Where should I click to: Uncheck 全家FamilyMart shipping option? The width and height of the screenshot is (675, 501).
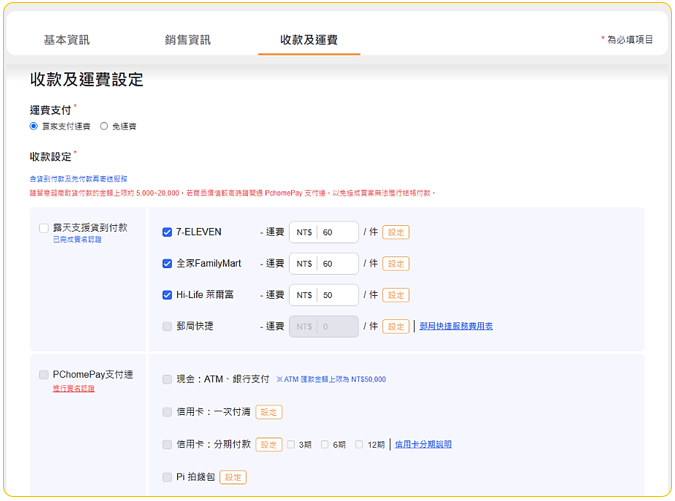[x=167, y=264]
